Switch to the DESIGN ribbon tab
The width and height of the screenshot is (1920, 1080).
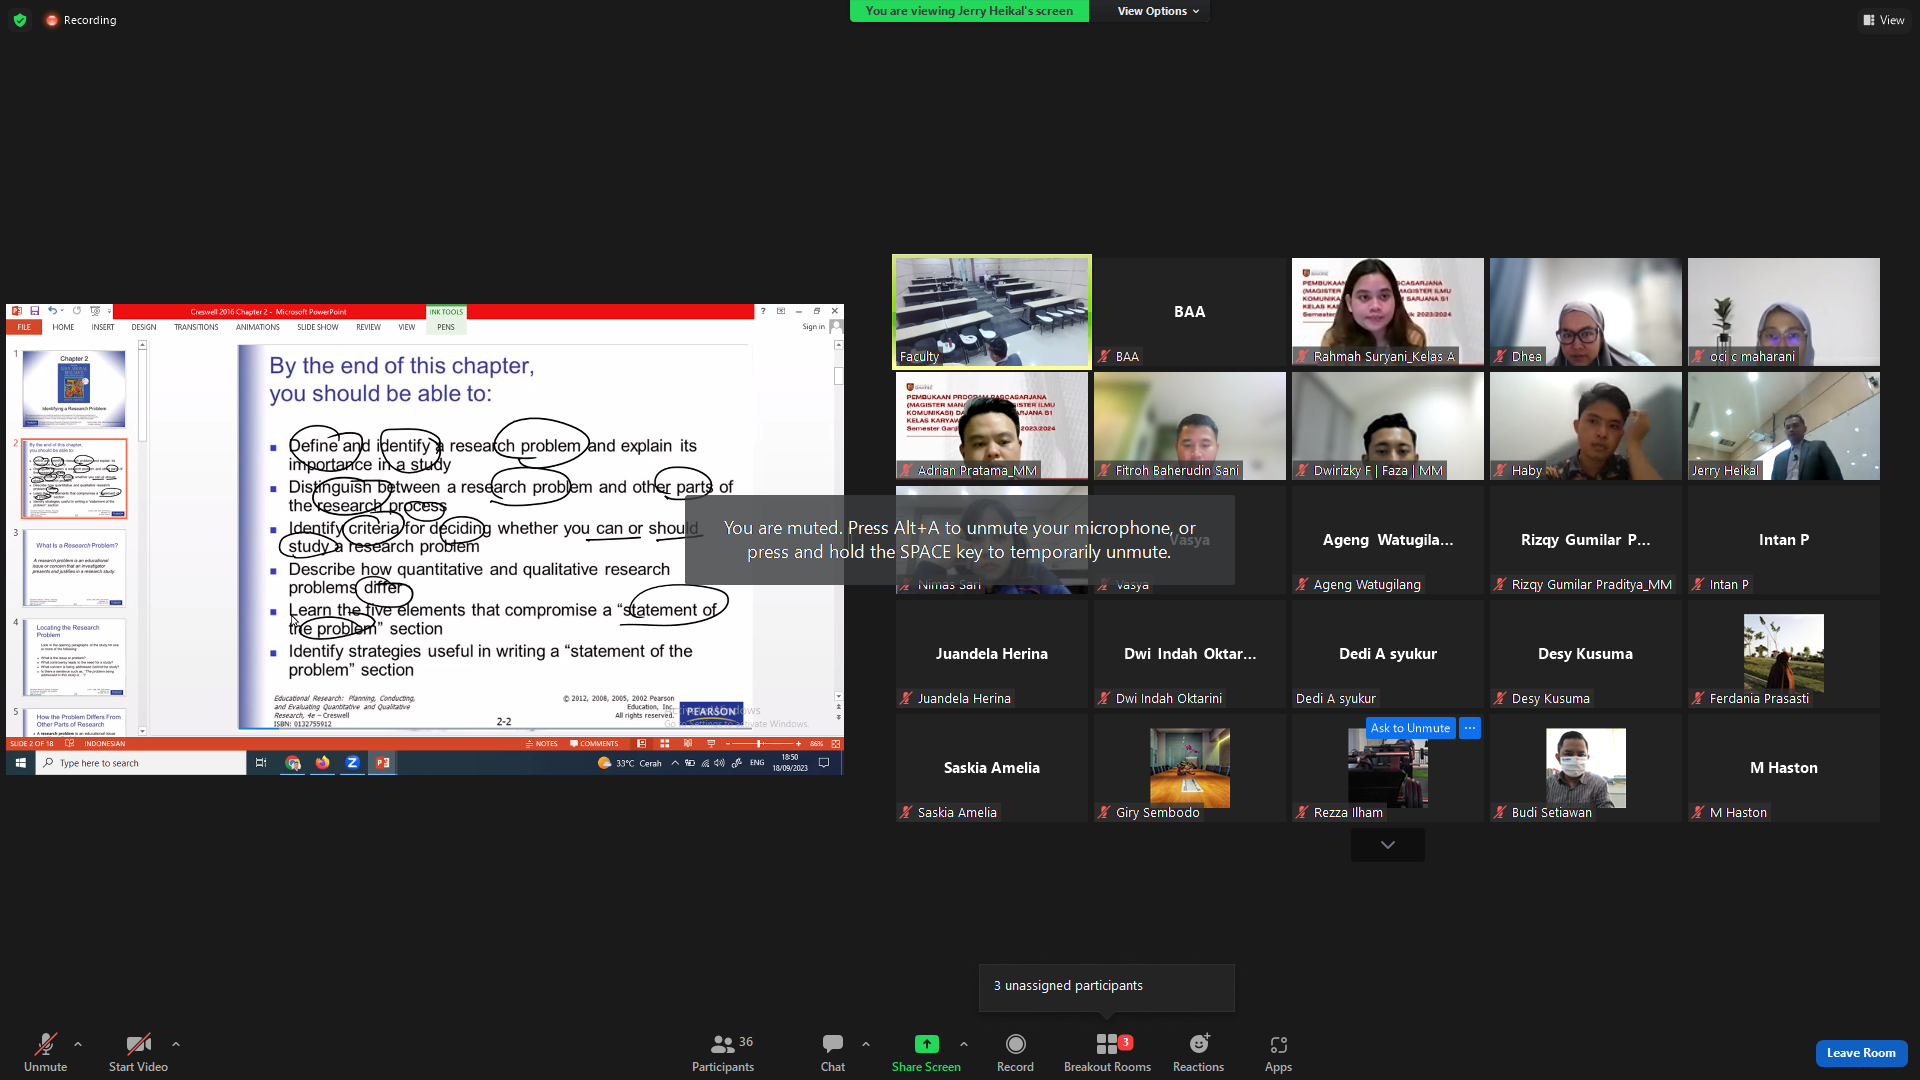tap(144, 327)
